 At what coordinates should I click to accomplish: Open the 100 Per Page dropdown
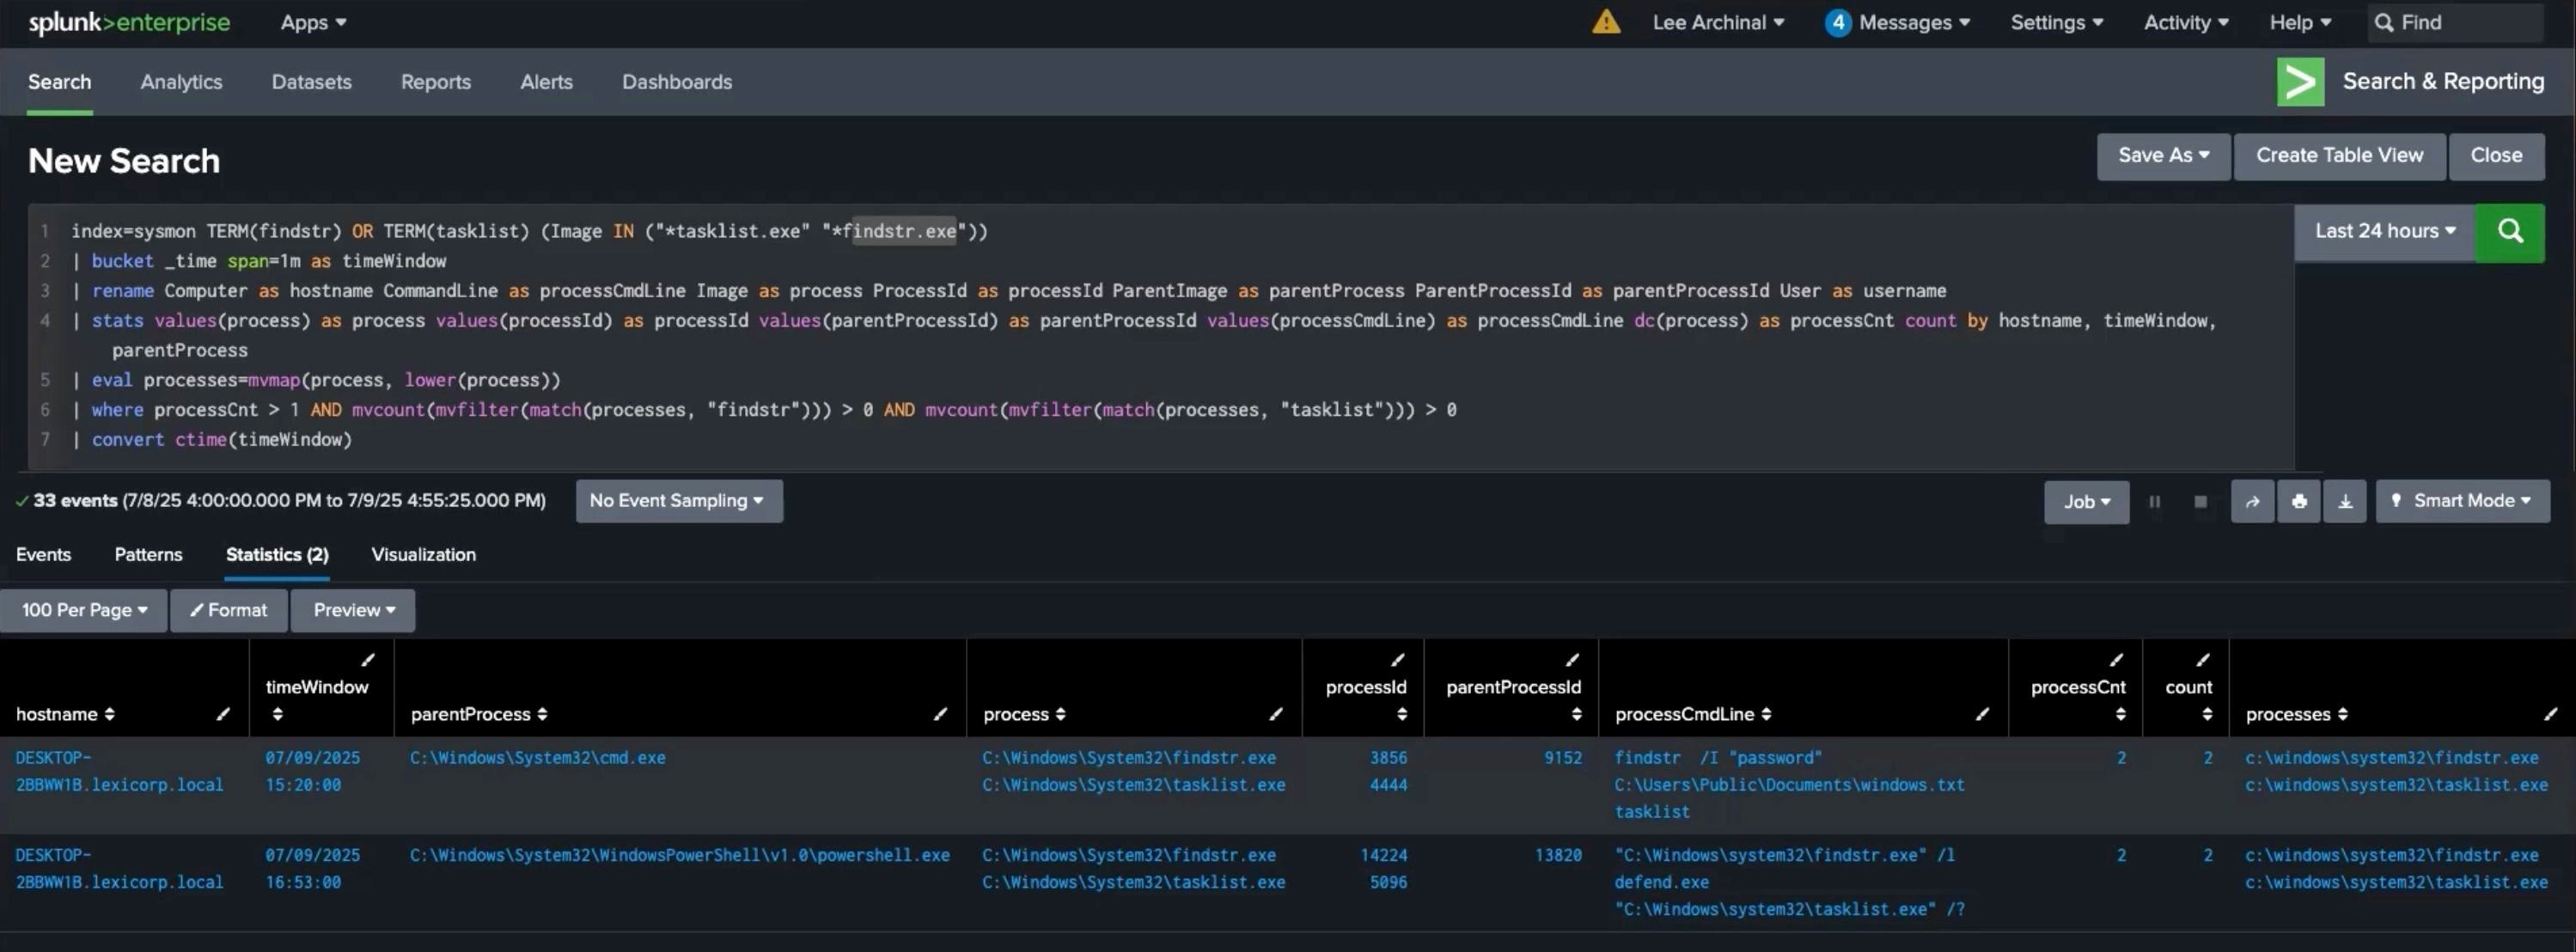[x=84, y=610]
